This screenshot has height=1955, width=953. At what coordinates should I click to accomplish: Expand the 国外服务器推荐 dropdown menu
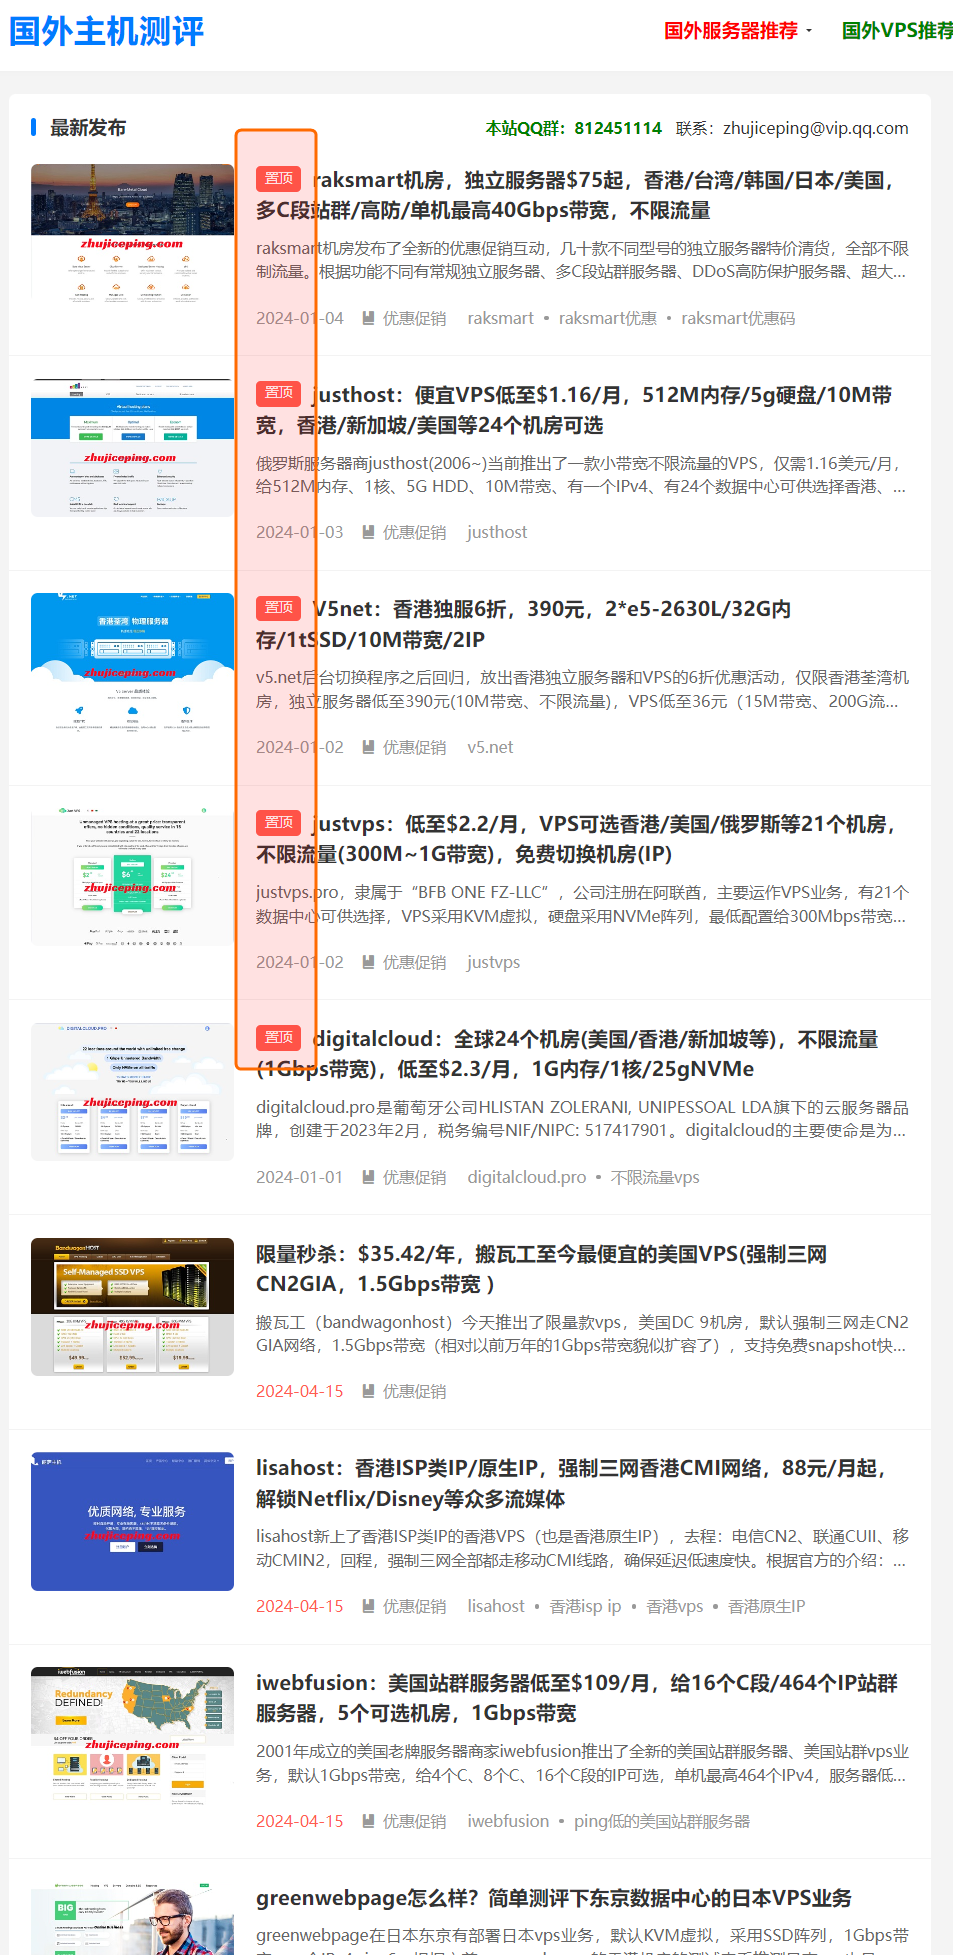pos(737,31)
